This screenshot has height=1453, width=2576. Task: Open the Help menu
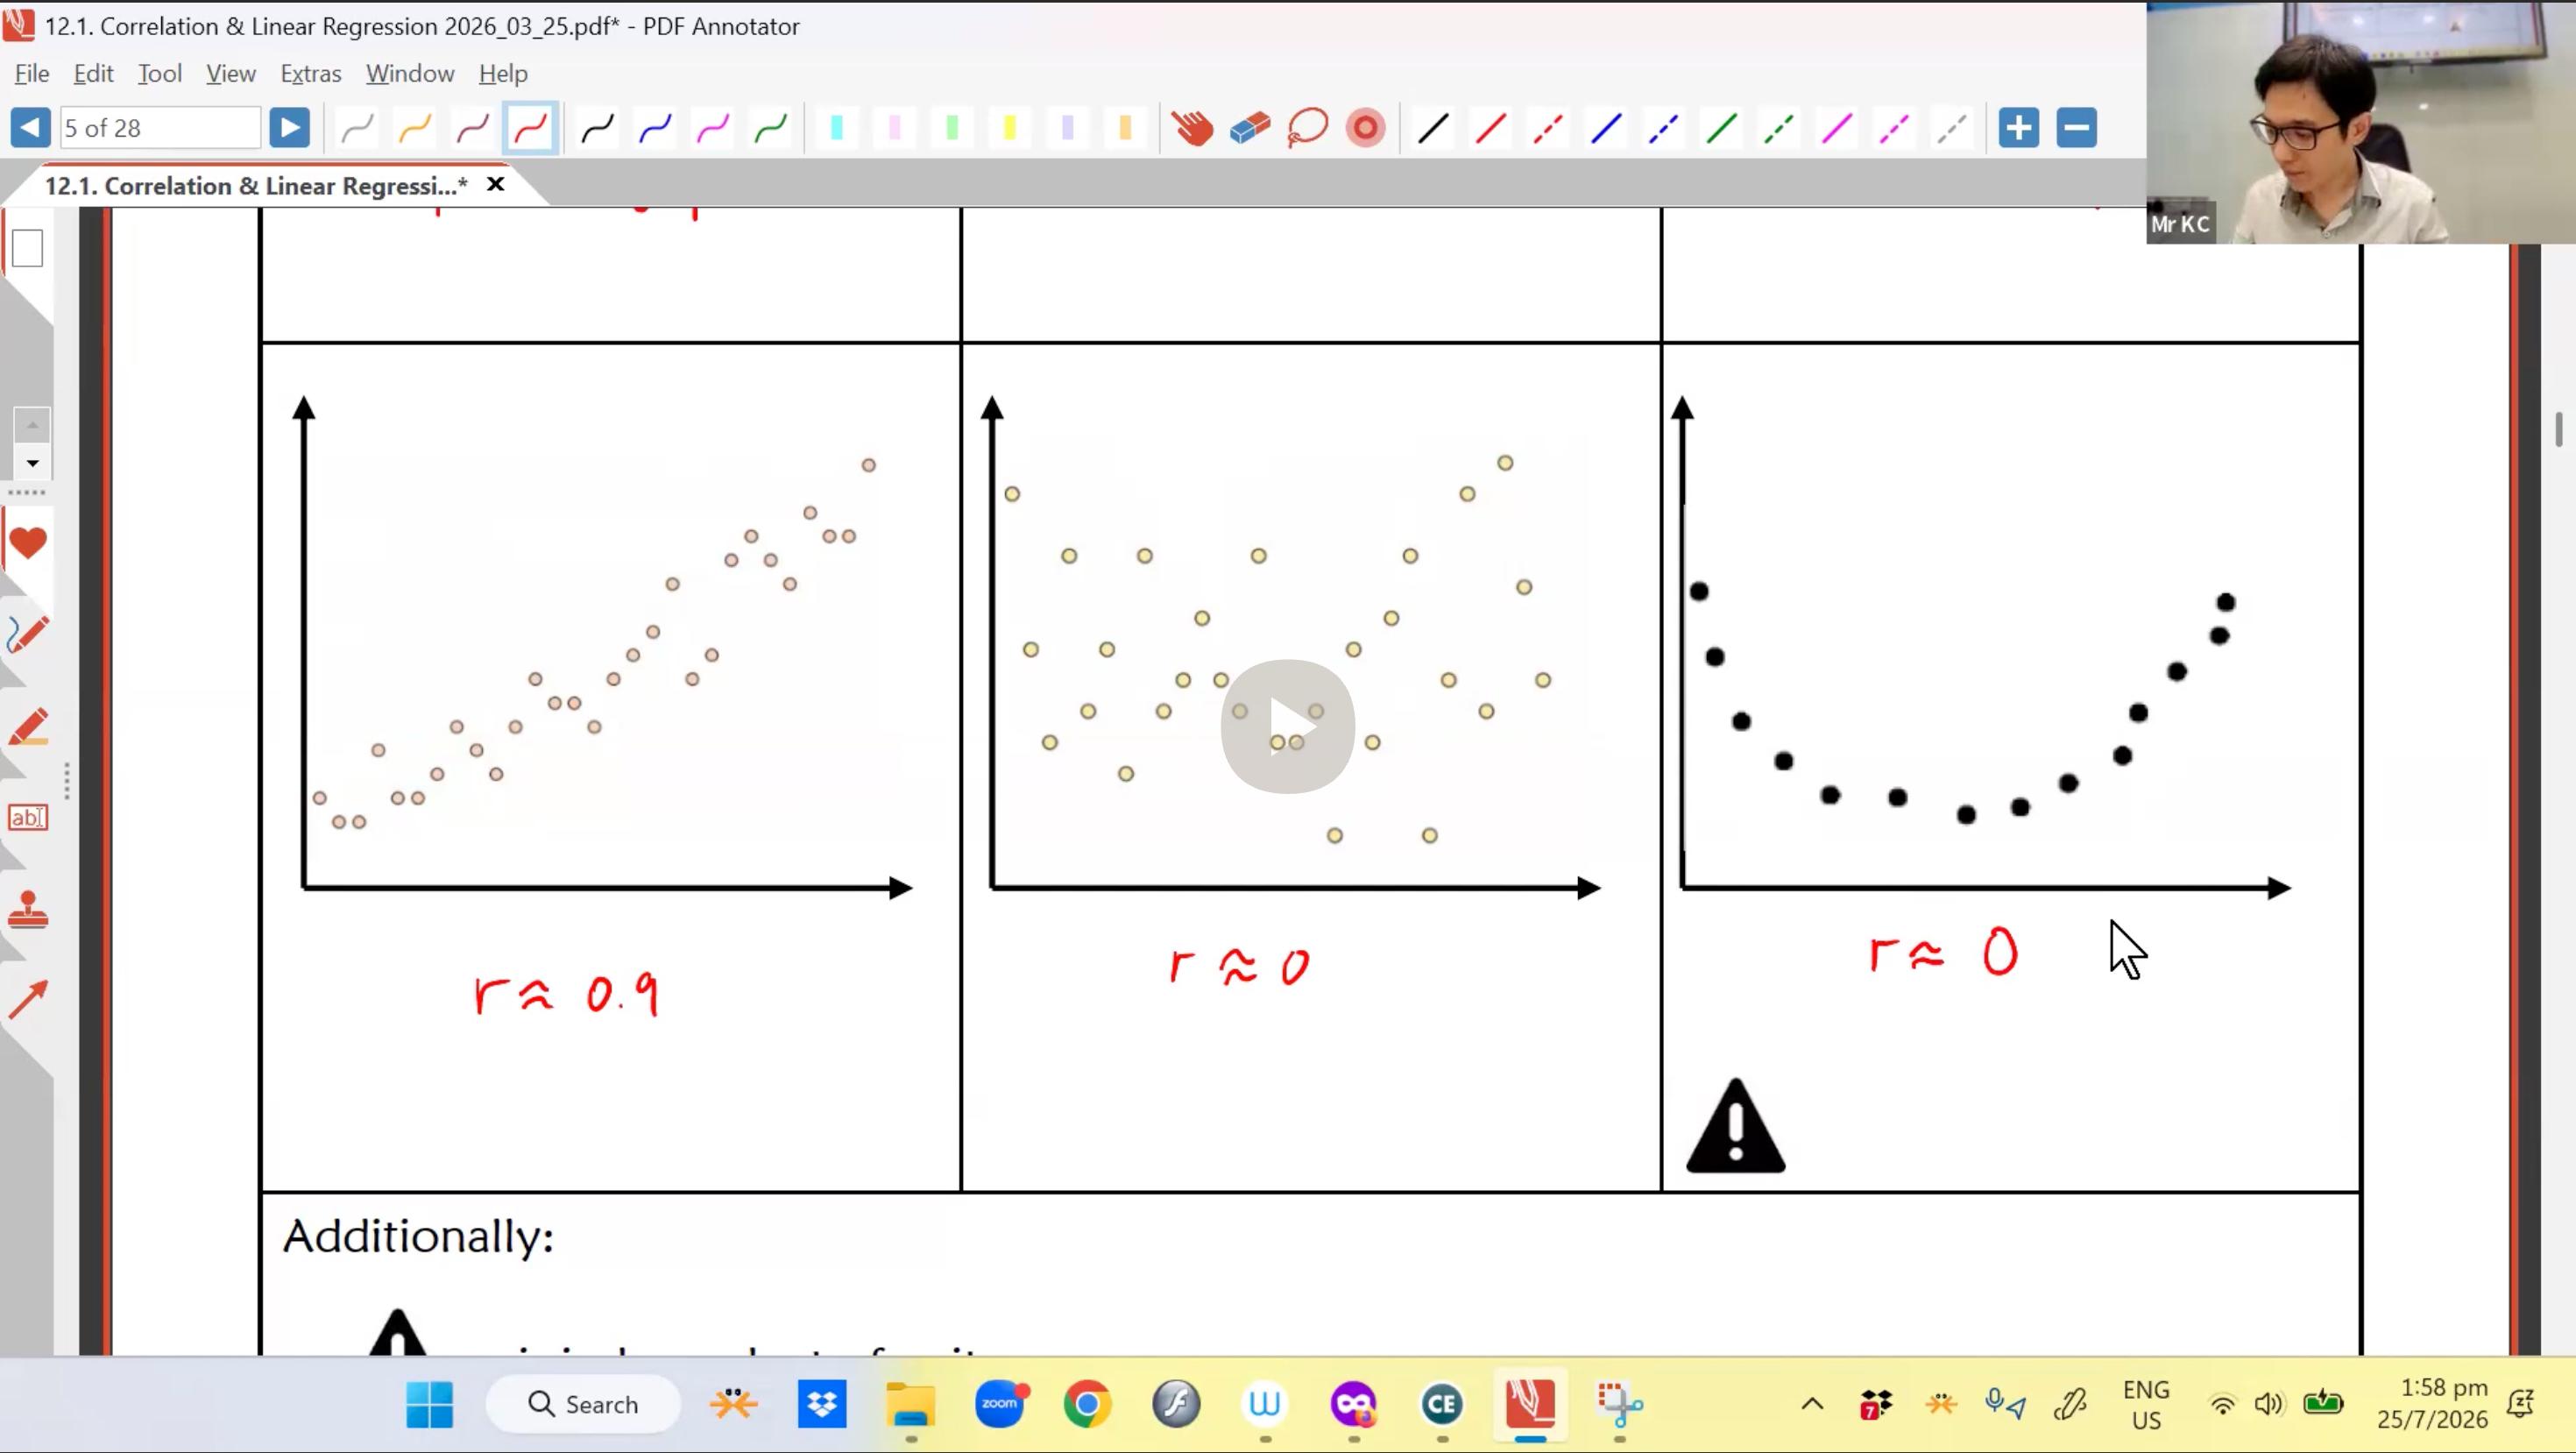pyautogui.click(x=503, y=74)
